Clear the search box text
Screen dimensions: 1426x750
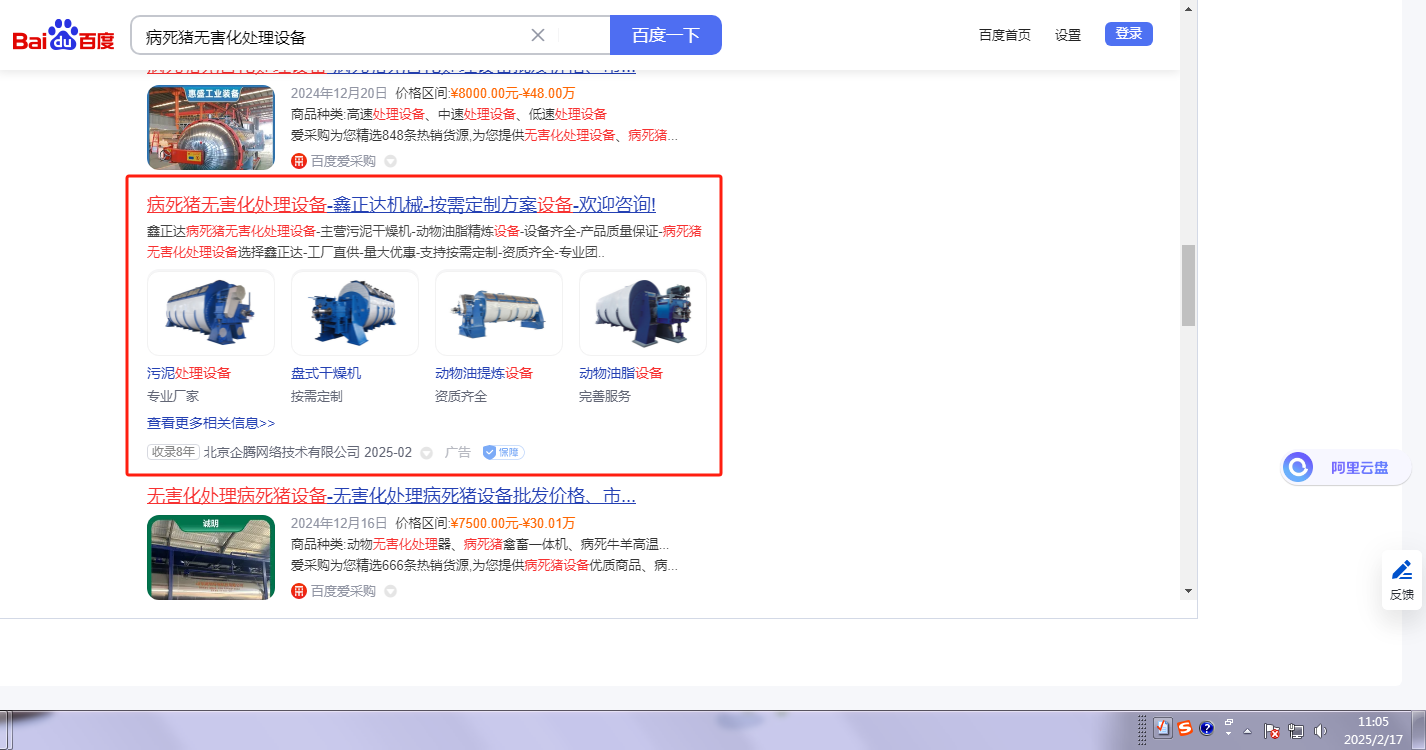(x=537, y=35)
